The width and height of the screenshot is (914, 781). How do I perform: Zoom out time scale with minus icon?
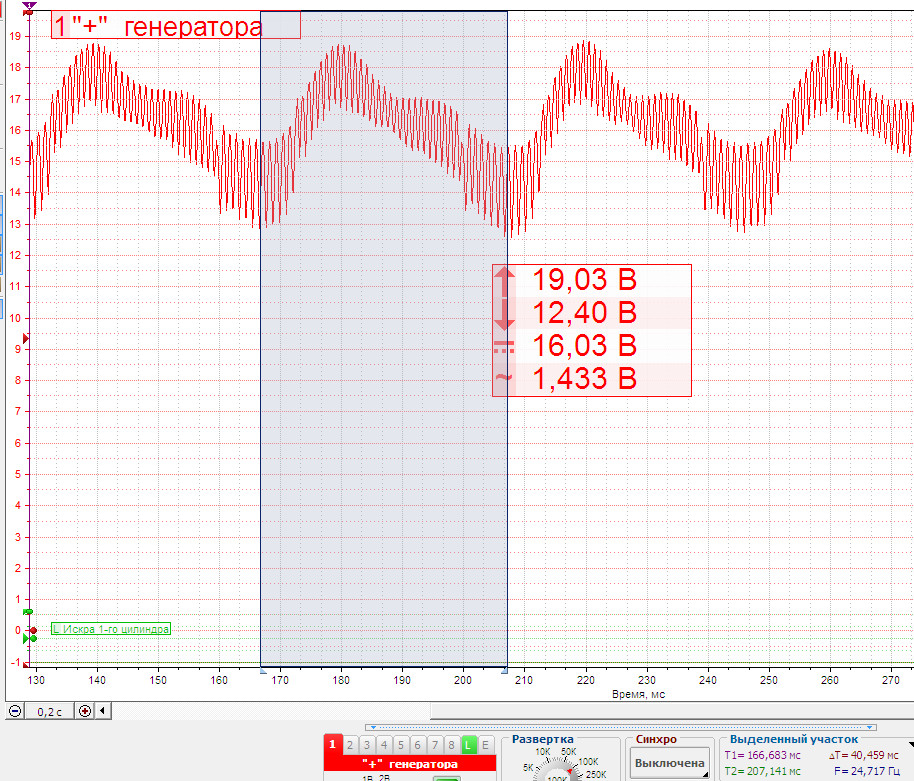click(15, 711)
